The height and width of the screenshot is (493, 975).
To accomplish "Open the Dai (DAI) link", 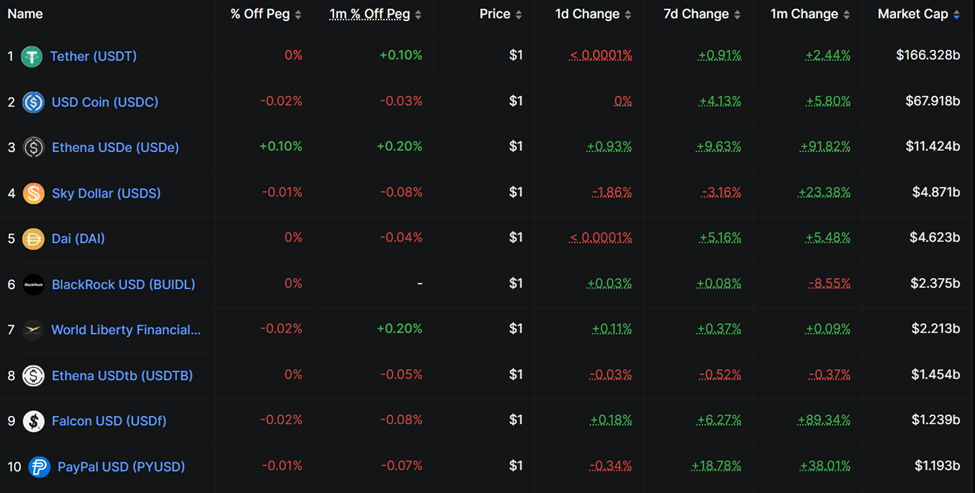I will pyautogui.click(x=78, y=239).
